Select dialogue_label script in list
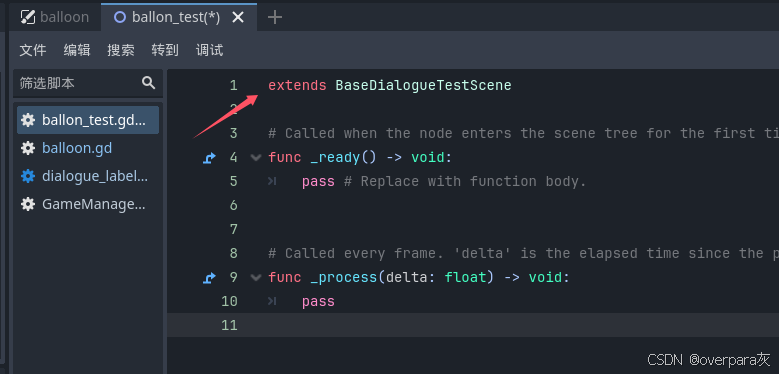Viewport: 779px width, 374px height. [x=88, y=176]
